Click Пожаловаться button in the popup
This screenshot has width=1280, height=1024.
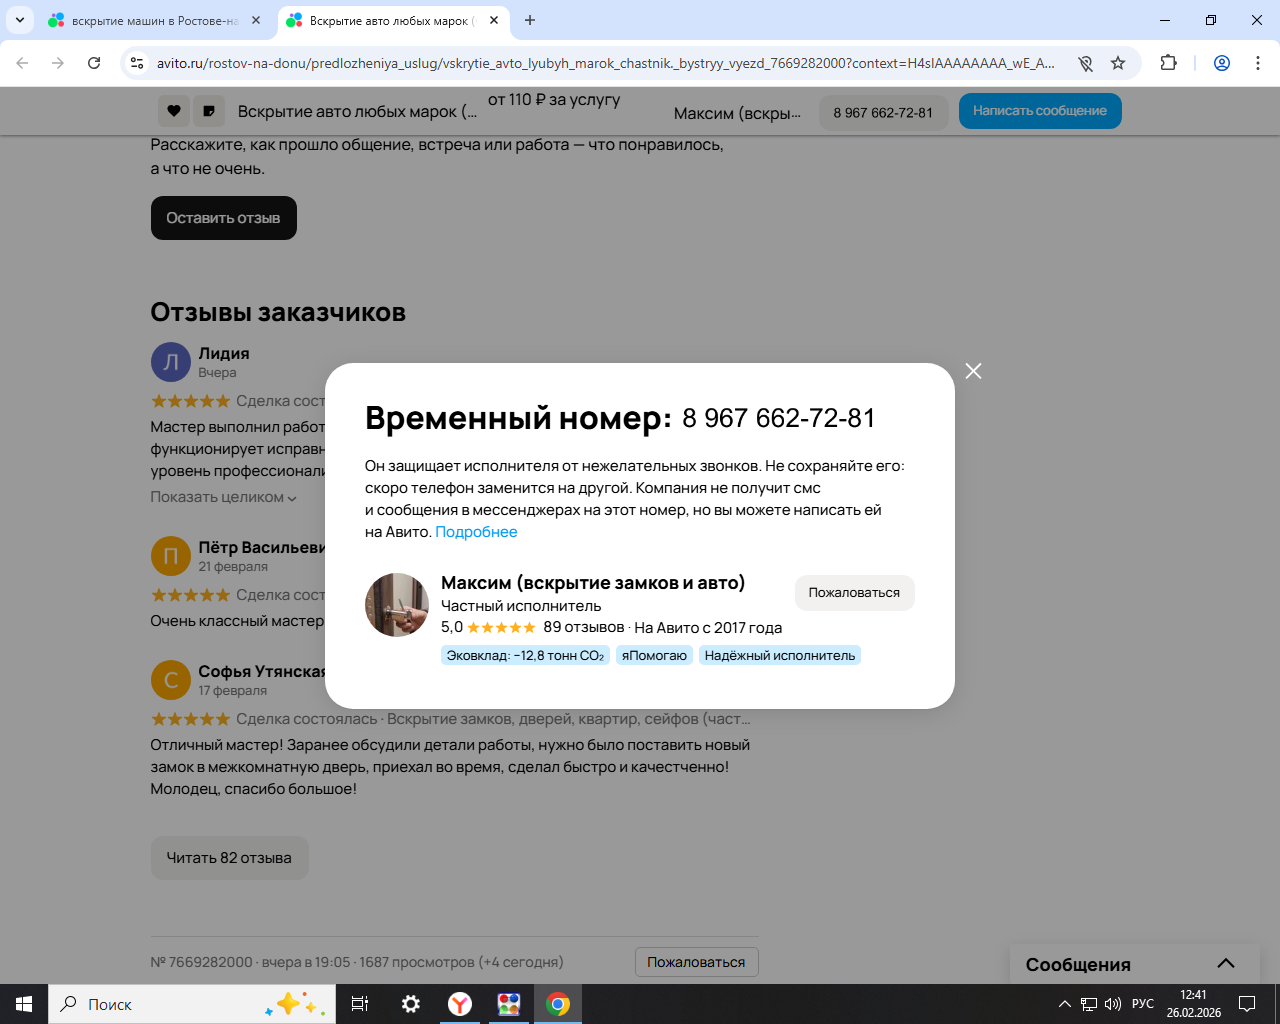coord(854,593)
